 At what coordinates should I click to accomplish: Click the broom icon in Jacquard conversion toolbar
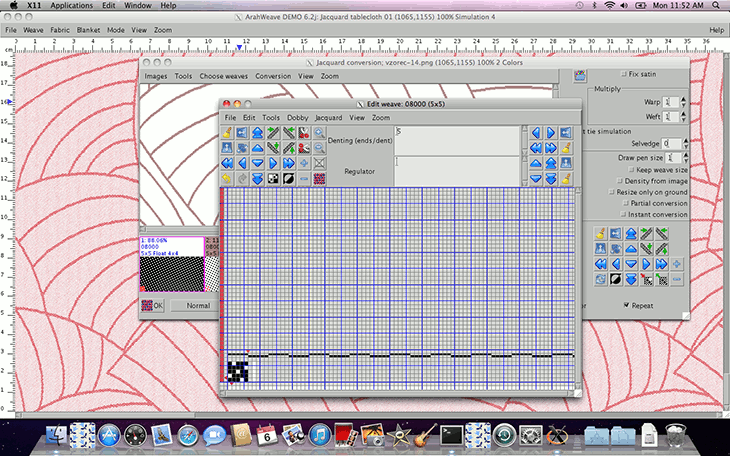tap(601, 233)
